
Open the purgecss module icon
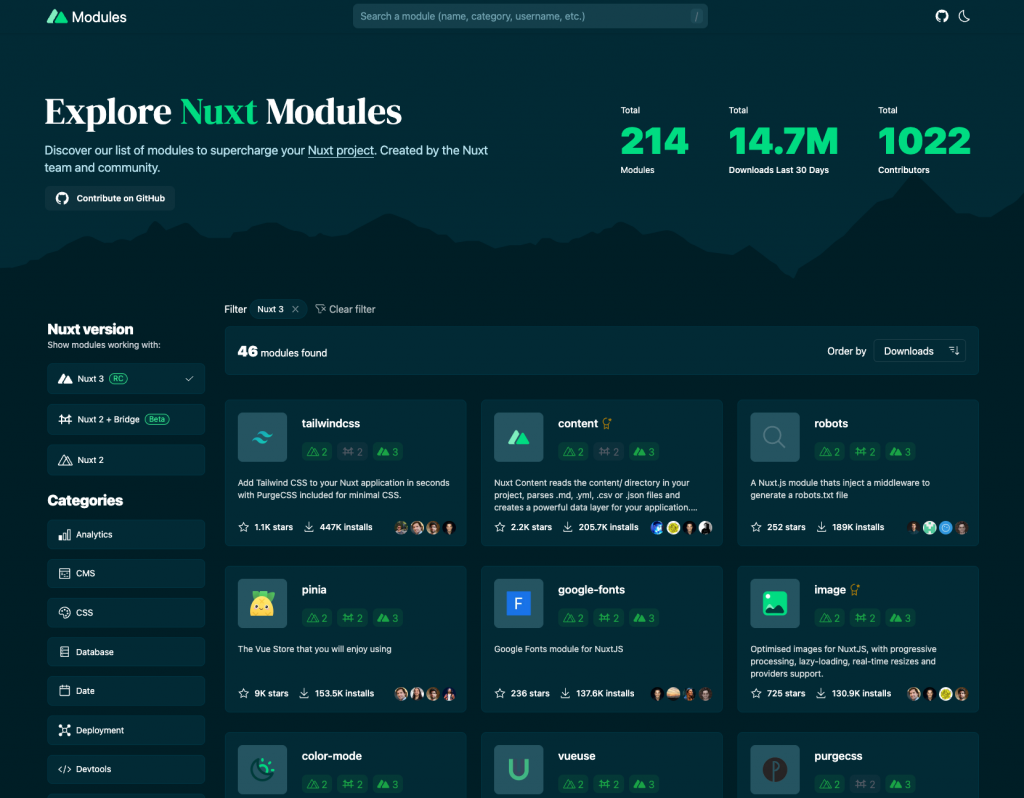coord(775,769)
